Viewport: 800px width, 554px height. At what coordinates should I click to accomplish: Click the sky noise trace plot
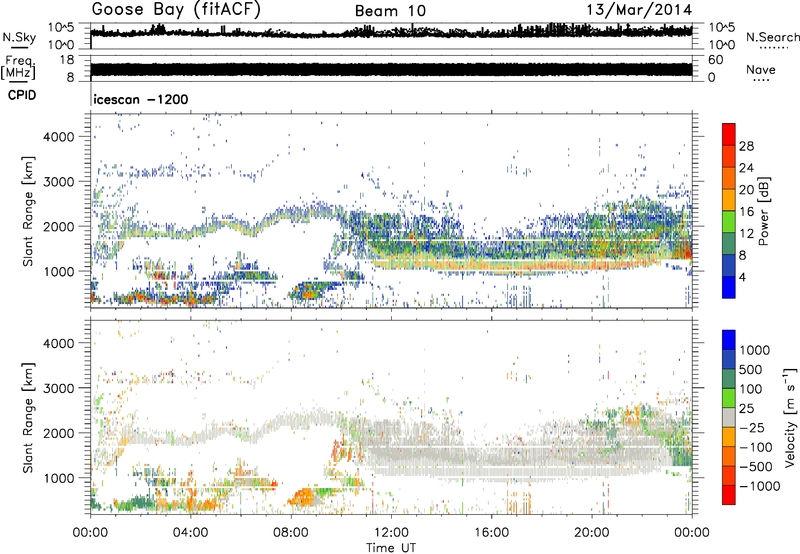pyautogui.click(x=391, y=32)
